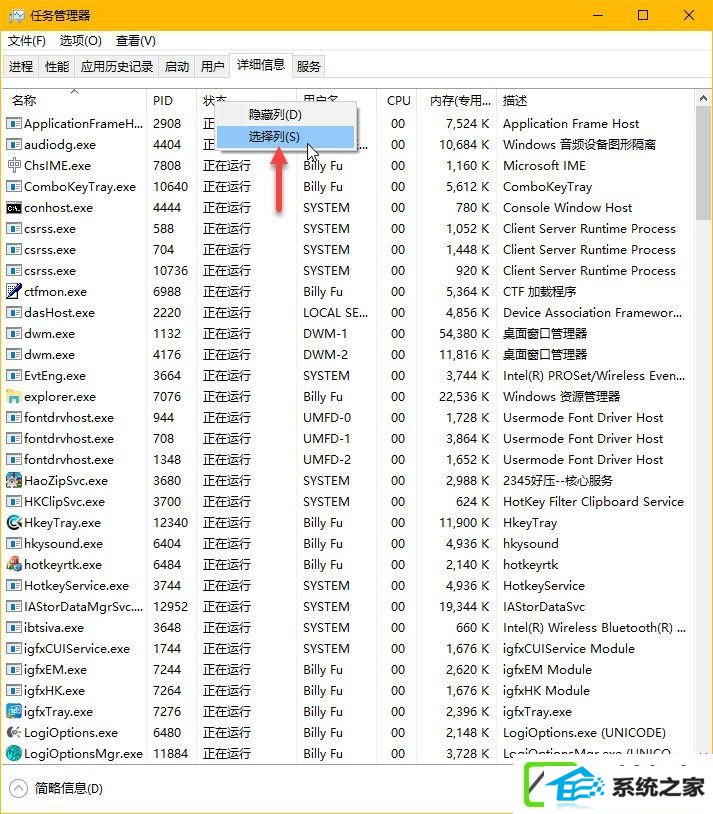
Task: Sort by the 名称 column header
Action: click(x=74, y=100)
